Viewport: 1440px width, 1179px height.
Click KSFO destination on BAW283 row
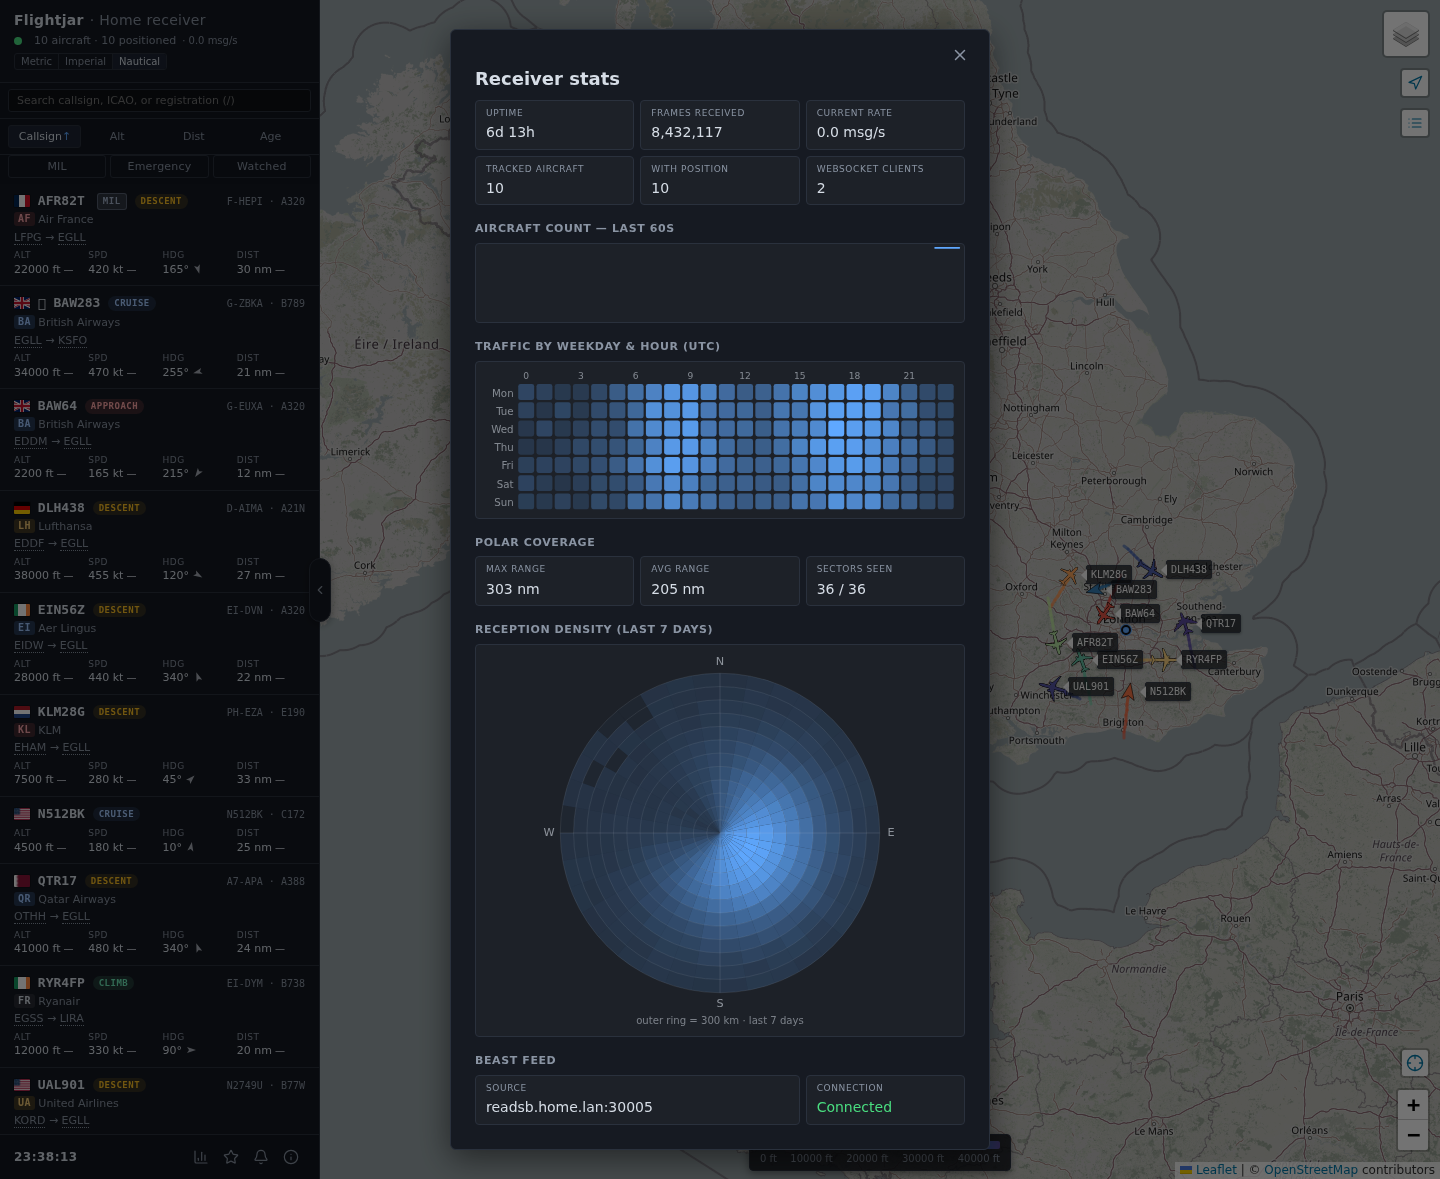pyautogui.click(x=72, y=340)
